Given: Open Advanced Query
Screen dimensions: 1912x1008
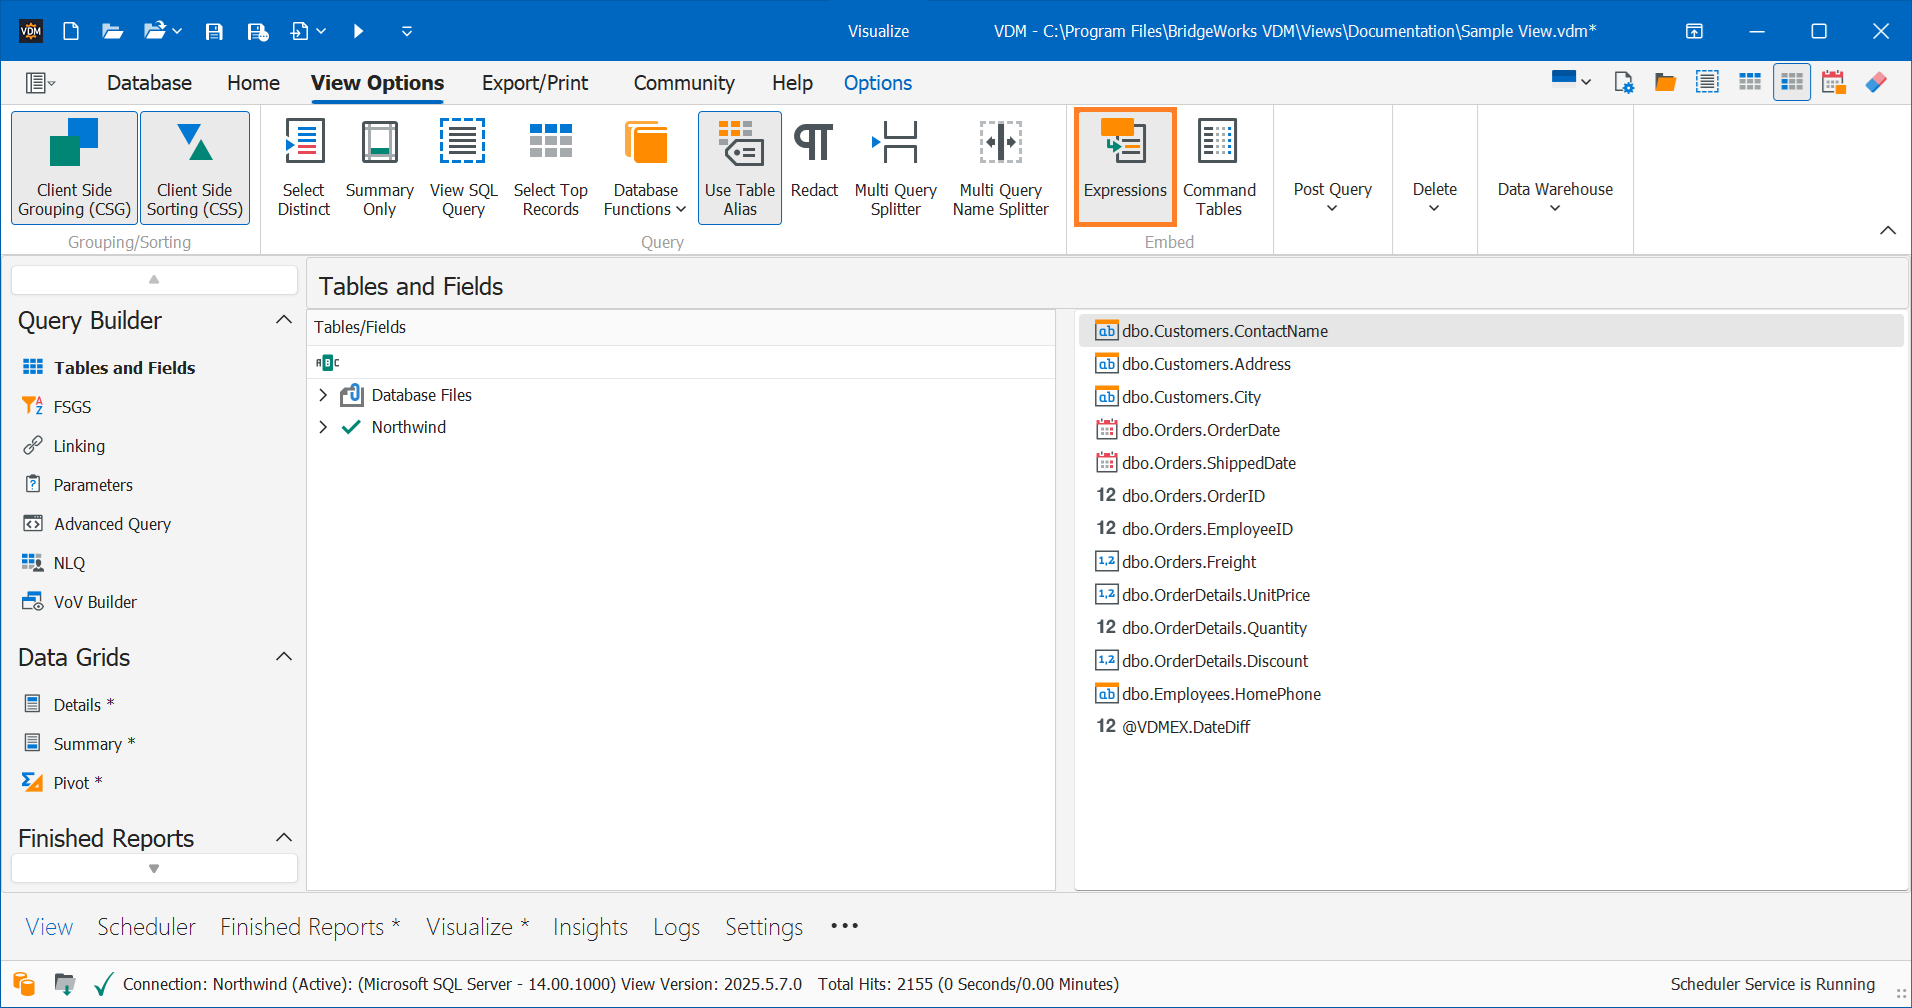Looking at the screenshot, I should pyautogui.click(x=112, y=524).
